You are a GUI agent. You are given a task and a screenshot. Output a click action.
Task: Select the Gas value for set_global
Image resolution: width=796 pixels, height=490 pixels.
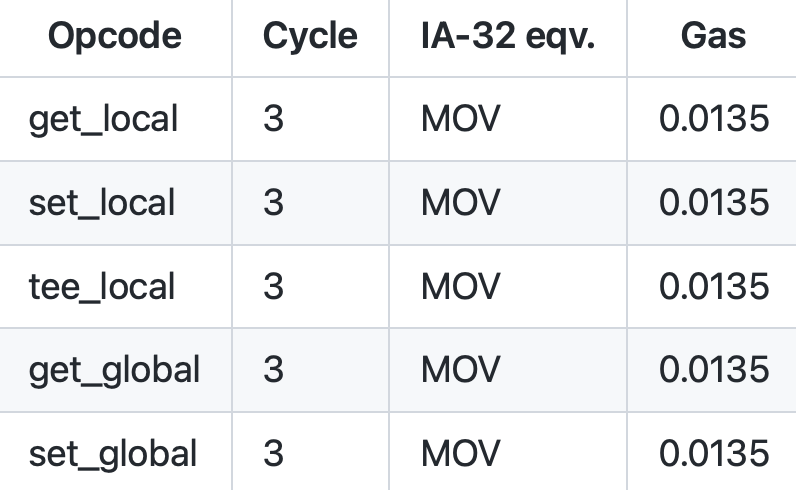pyautogui.click(x=714, y=453)
